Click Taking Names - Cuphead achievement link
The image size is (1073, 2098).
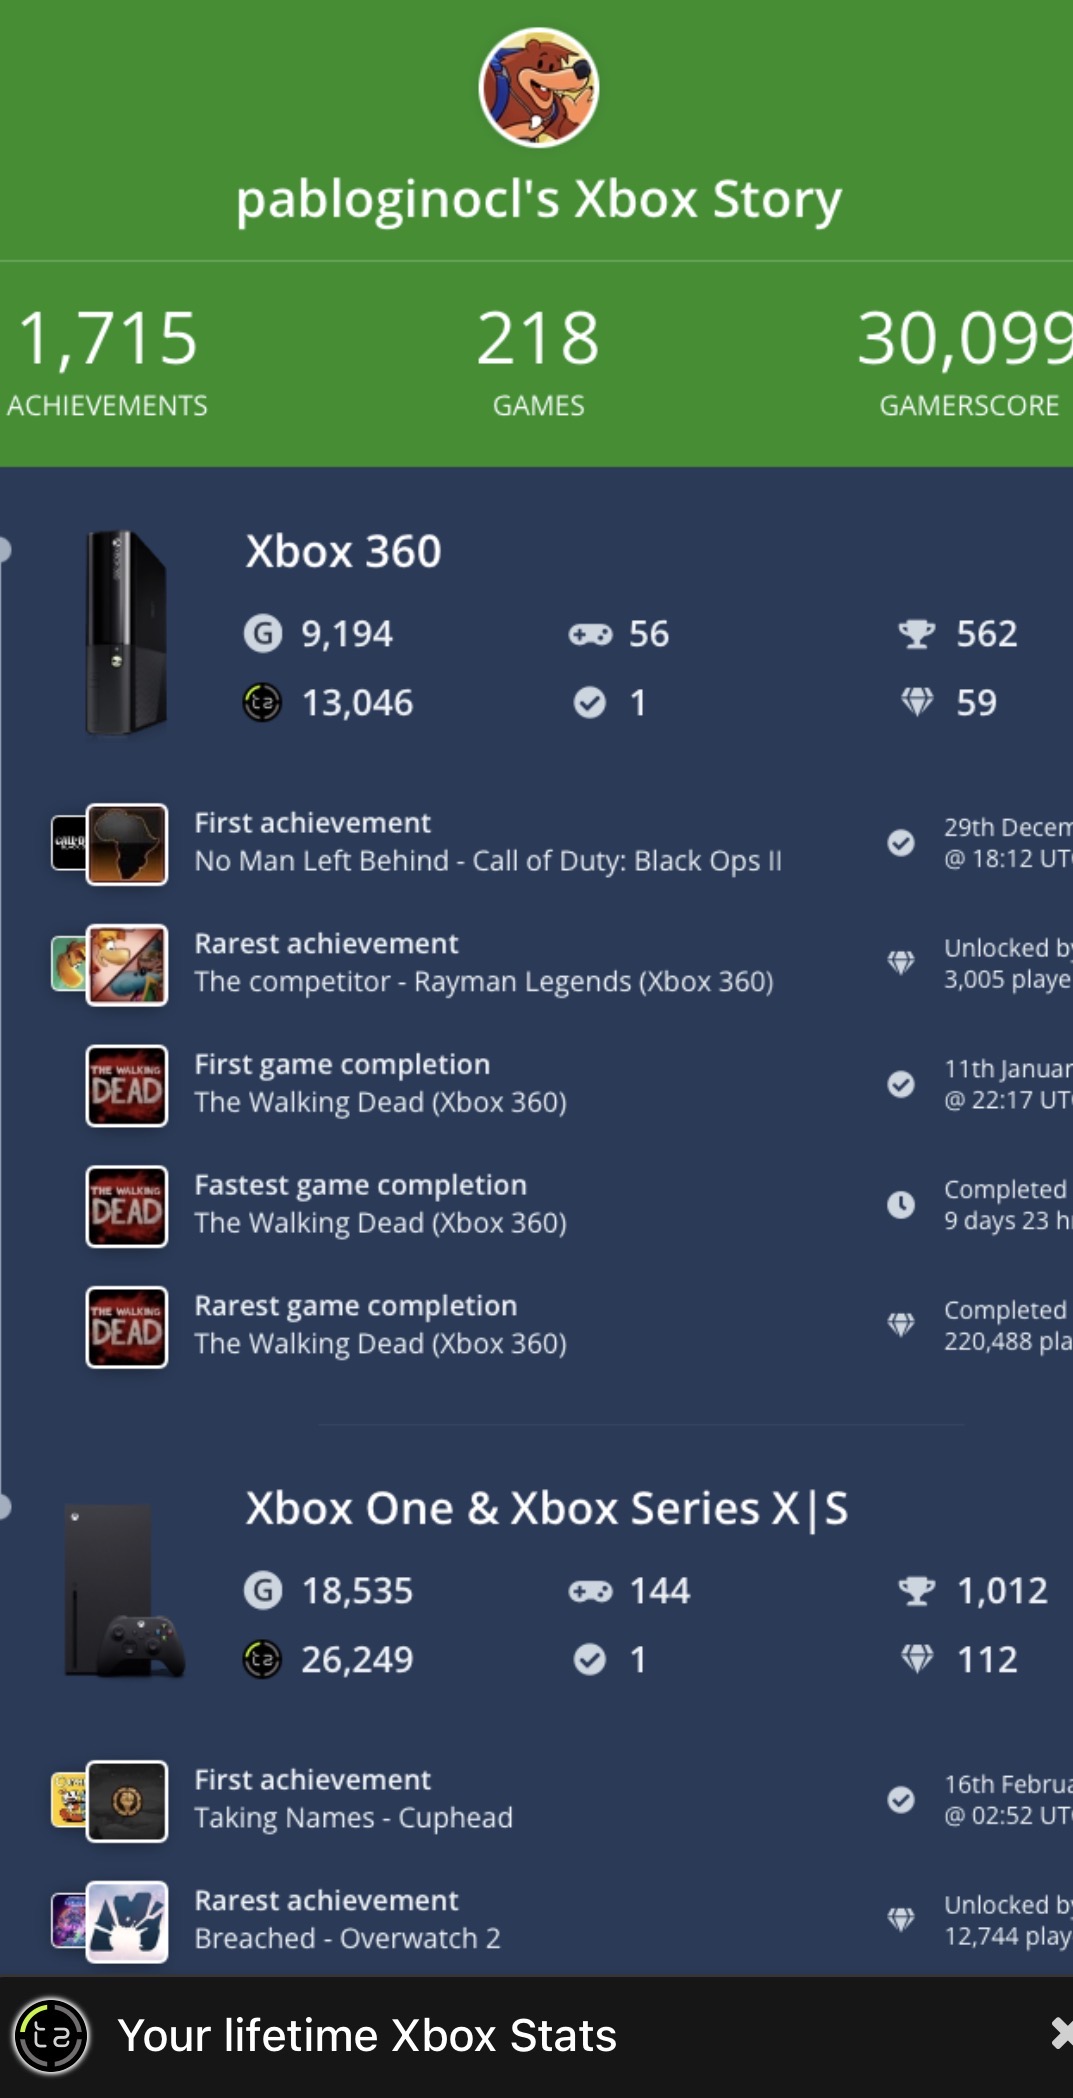point(353,1817)
